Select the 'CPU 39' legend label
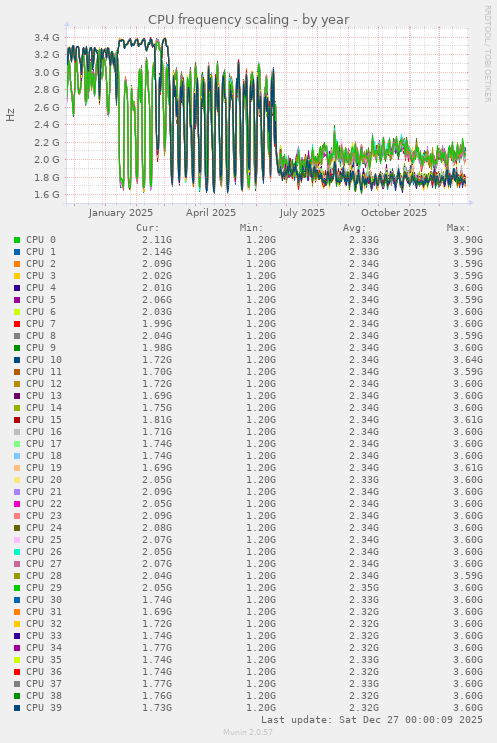 (x=44, y=708)
